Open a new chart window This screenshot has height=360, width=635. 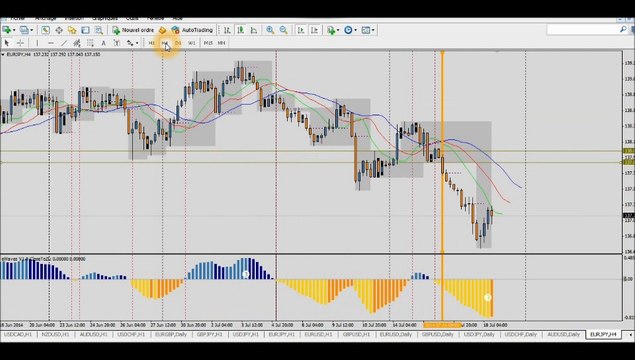click(6, 30)
